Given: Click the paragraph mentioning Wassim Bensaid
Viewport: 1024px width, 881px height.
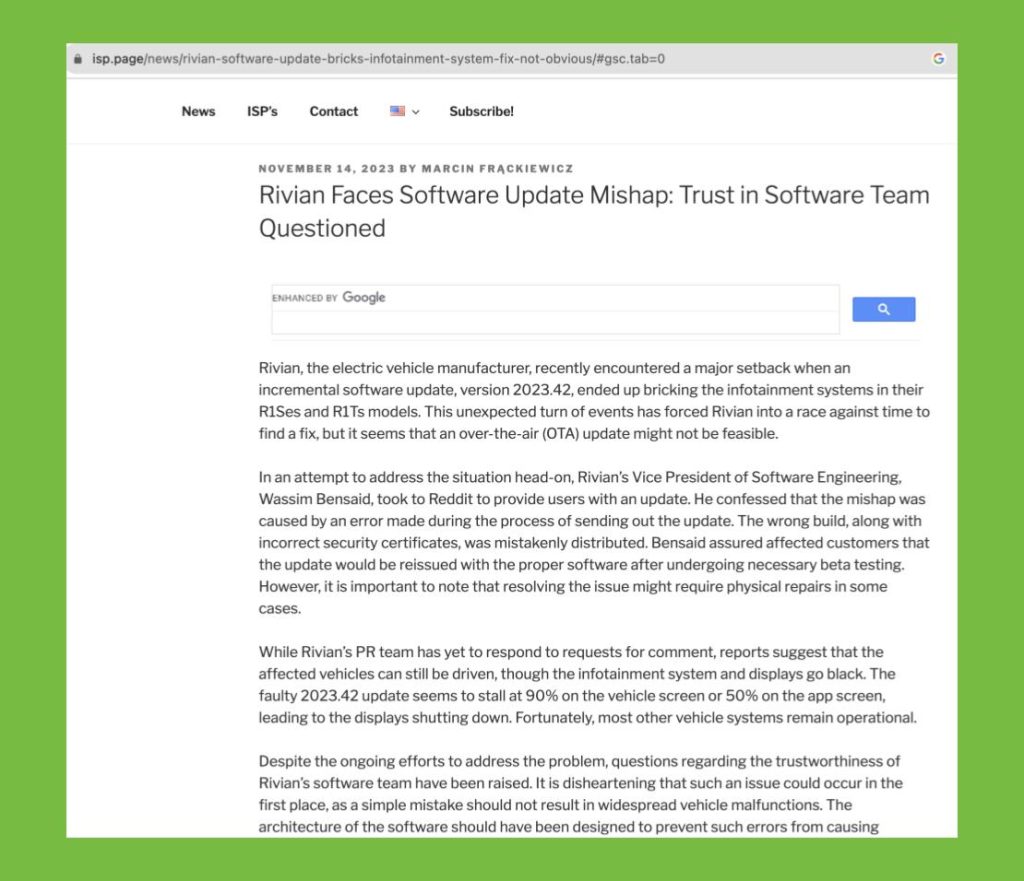Looking at the screenshot, I should [594, 543].
